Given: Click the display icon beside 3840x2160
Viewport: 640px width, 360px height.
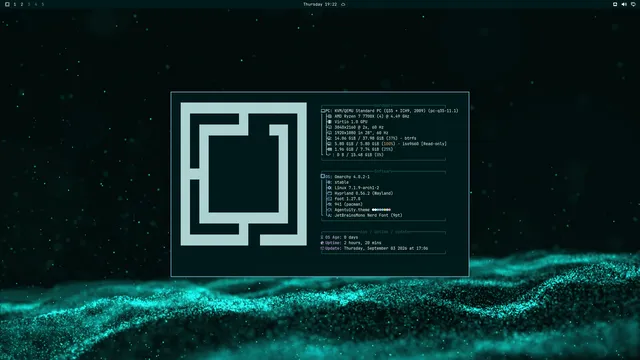Looking at the screenshot, I should pos(329,127).
